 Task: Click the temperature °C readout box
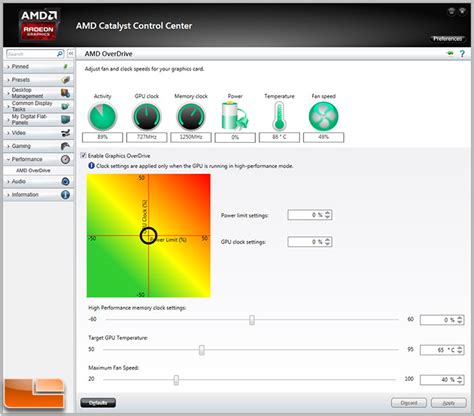coord(279,137)
